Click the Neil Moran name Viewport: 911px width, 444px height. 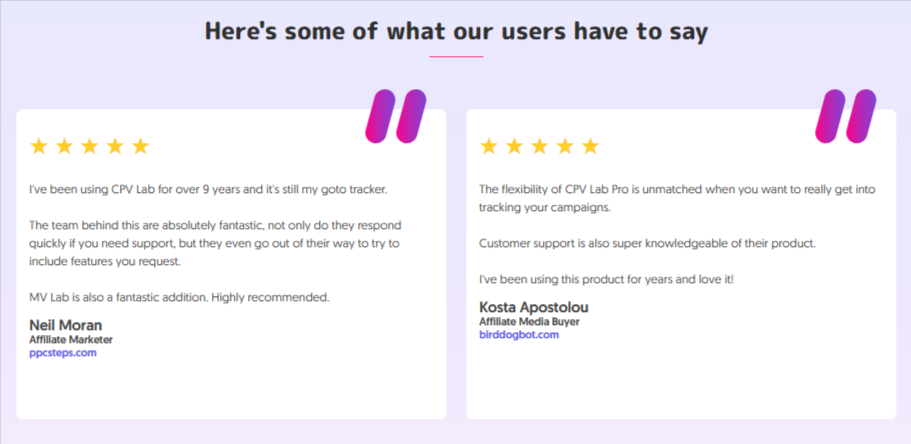coord(66,325)
